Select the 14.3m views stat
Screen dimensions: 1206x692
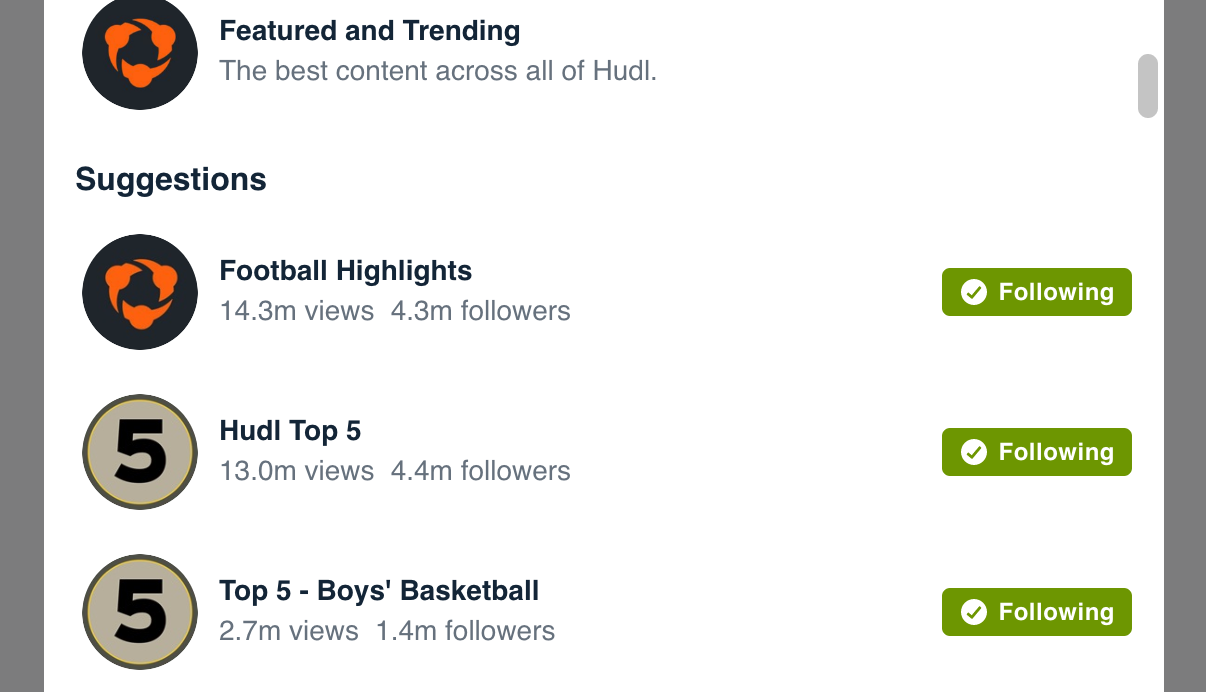point(297,311)
